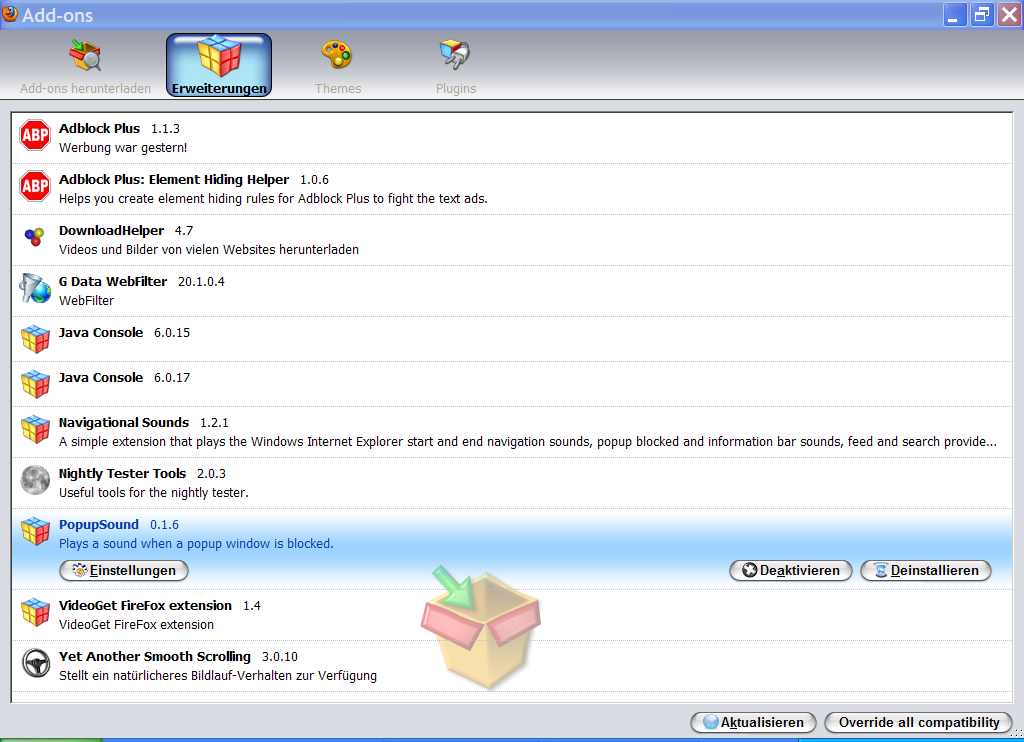
Task: Select the Navigational Sounds title
Action: (x=123, y=423)
